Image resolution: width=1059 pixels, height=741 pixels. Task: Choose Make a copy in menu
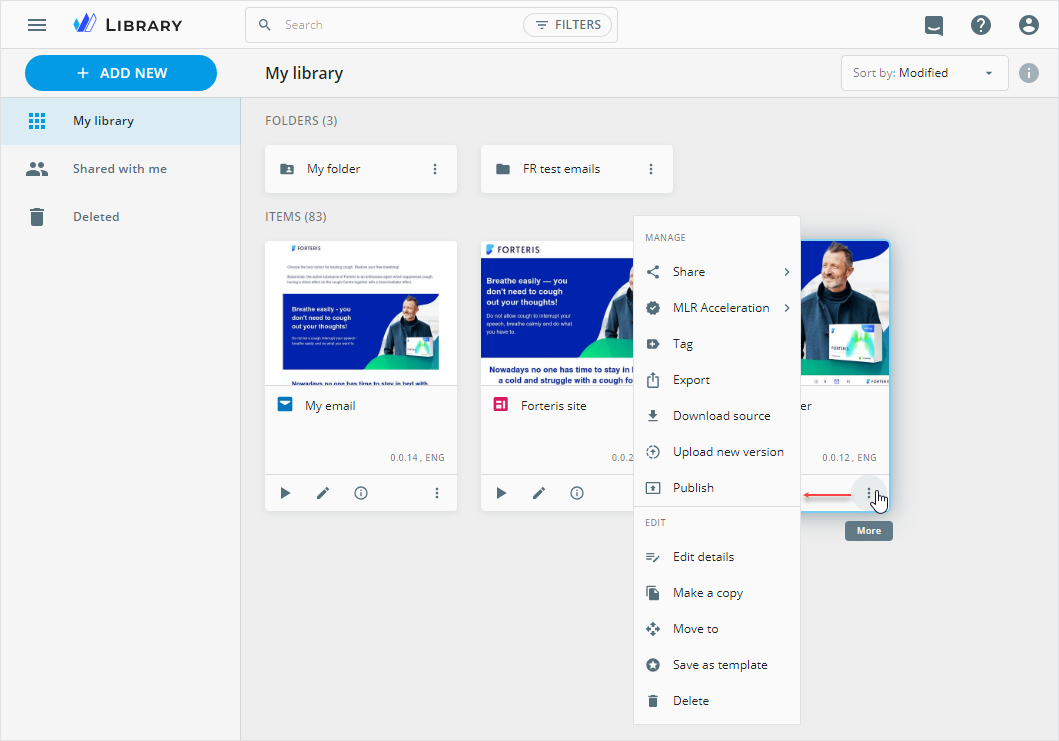707,593
